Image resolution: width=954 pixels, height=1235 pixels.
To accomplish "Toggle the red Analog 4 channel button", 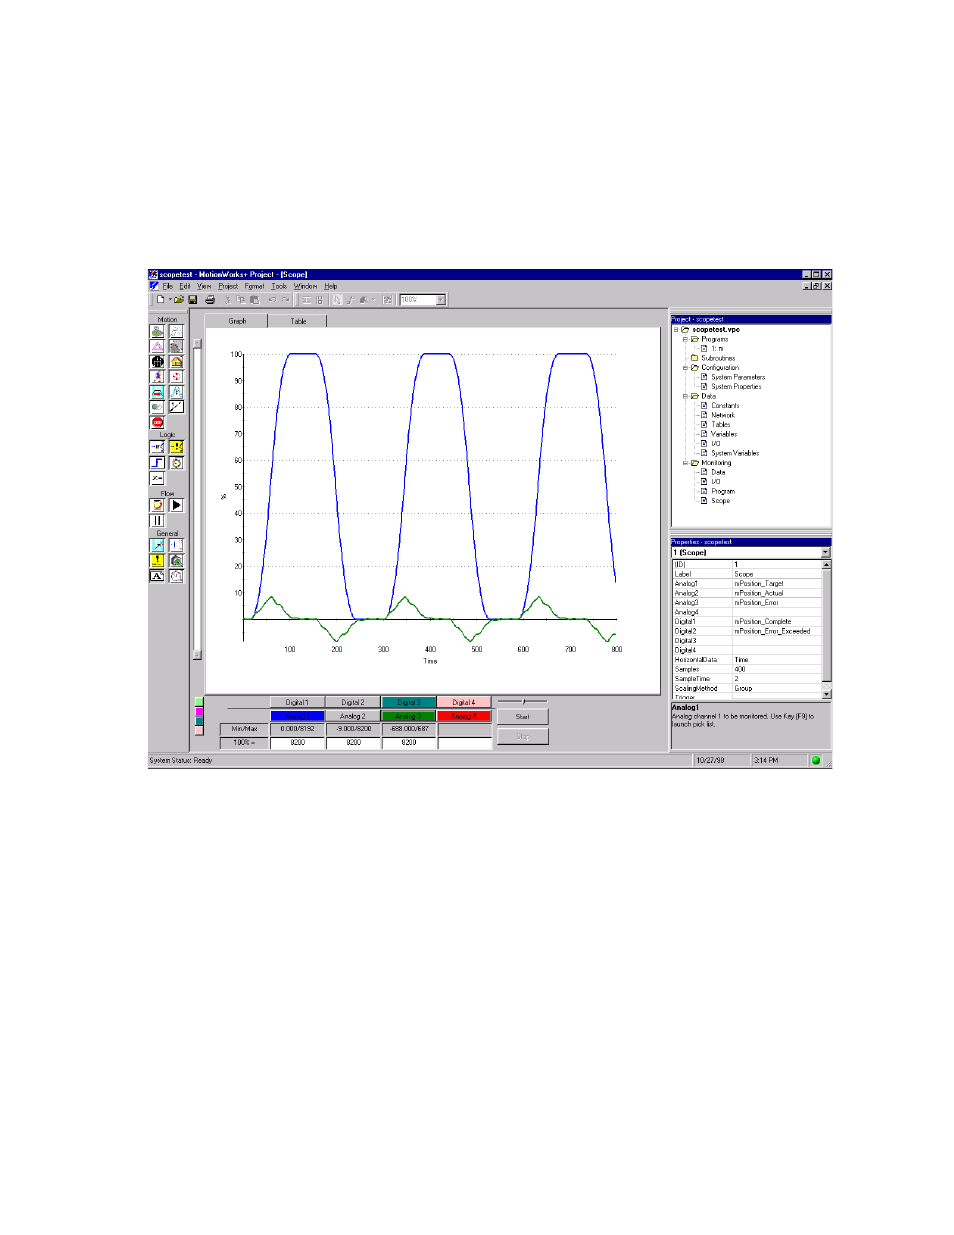I will (463, 717).
